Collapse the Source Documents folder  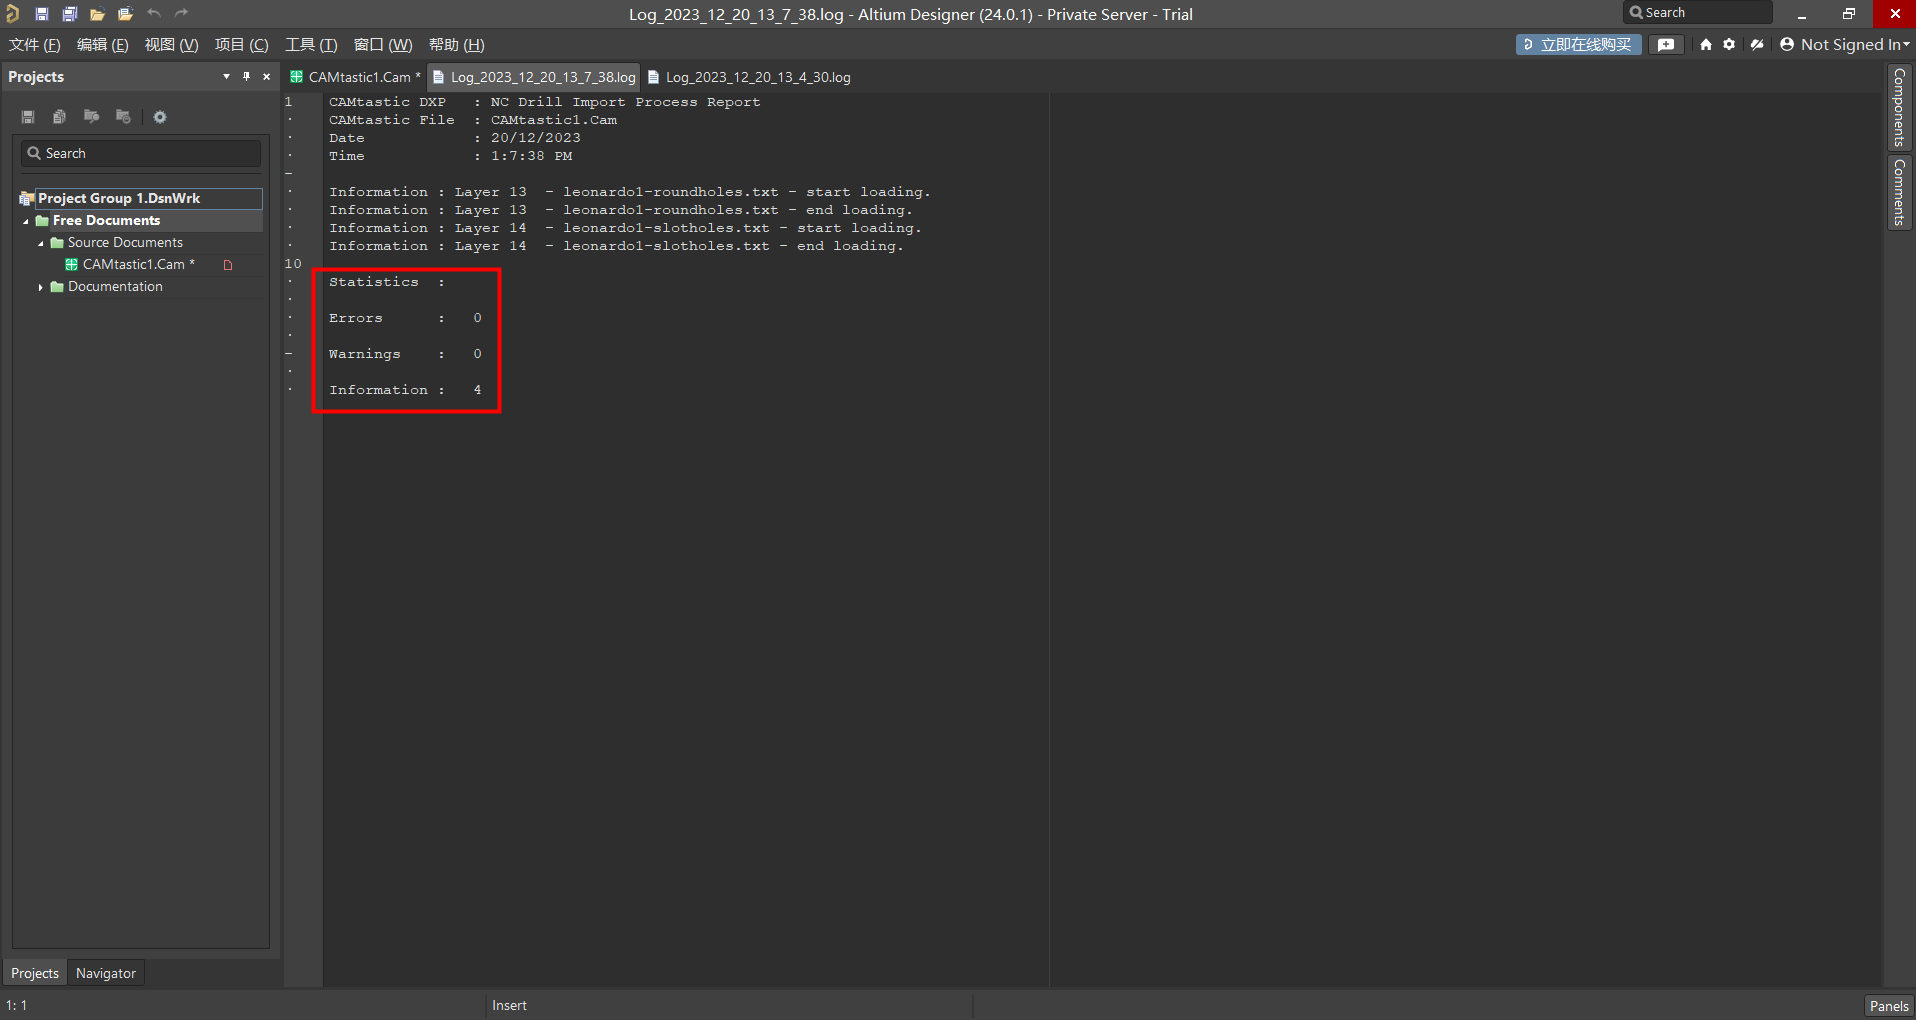[x=41, y=243]
